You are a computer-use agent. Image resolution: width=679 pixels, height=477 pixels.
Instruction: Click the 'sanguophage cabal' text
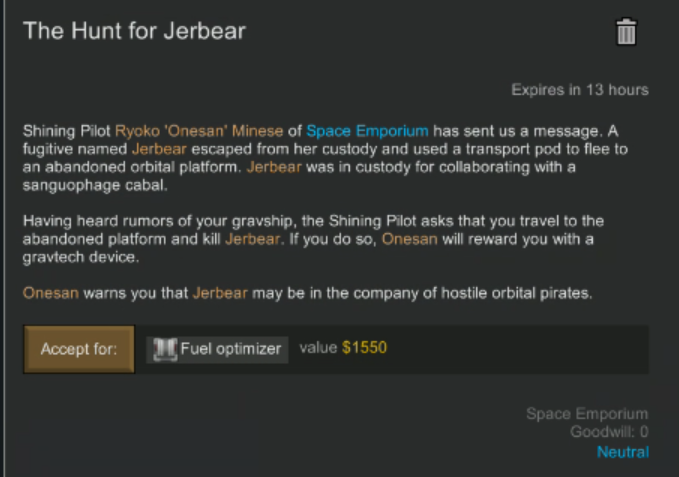pyautogui.click(x=95, y=185)
